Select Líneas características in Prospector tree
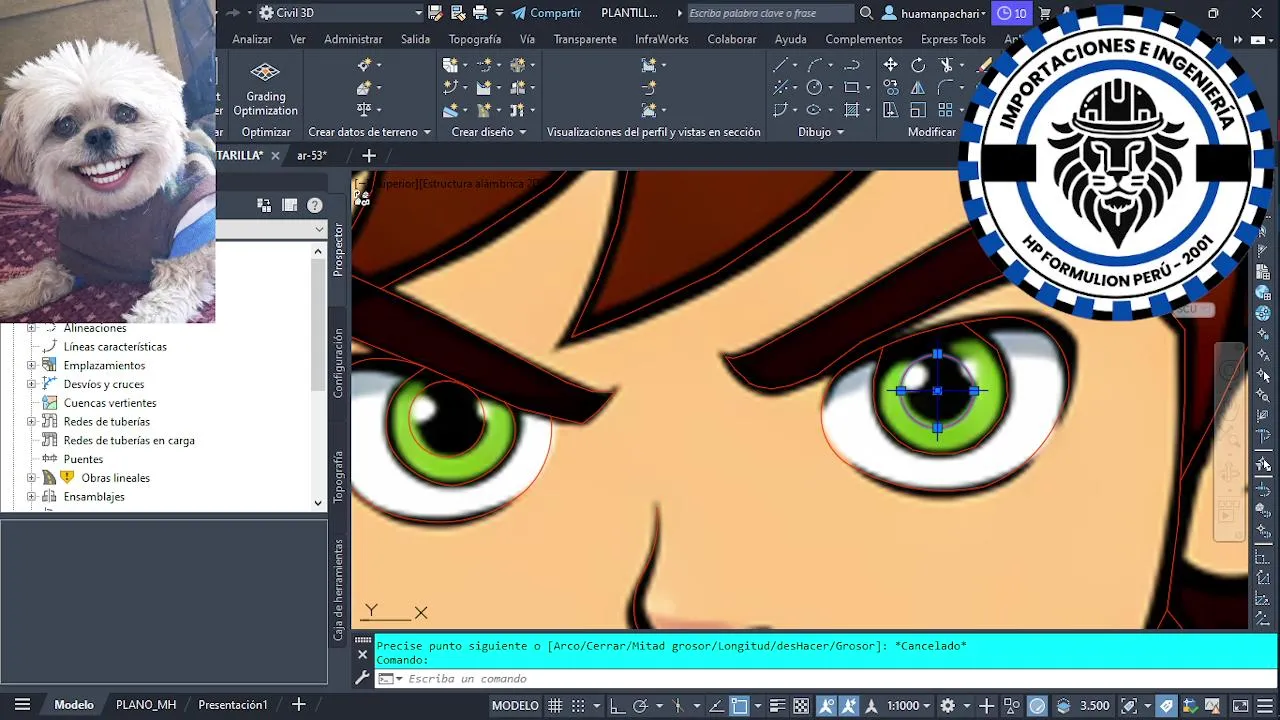This screenshot has width=1280, height=720. point(115,347)
